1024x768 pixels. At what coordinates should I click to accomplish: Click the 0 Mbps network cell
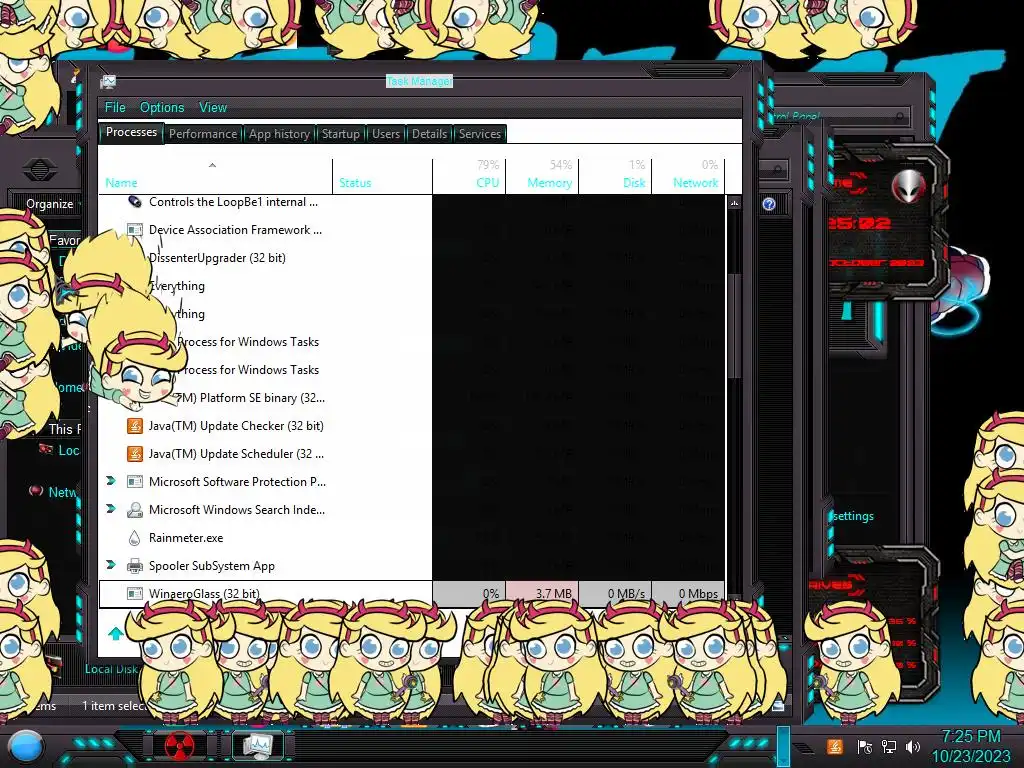(688, 592)
